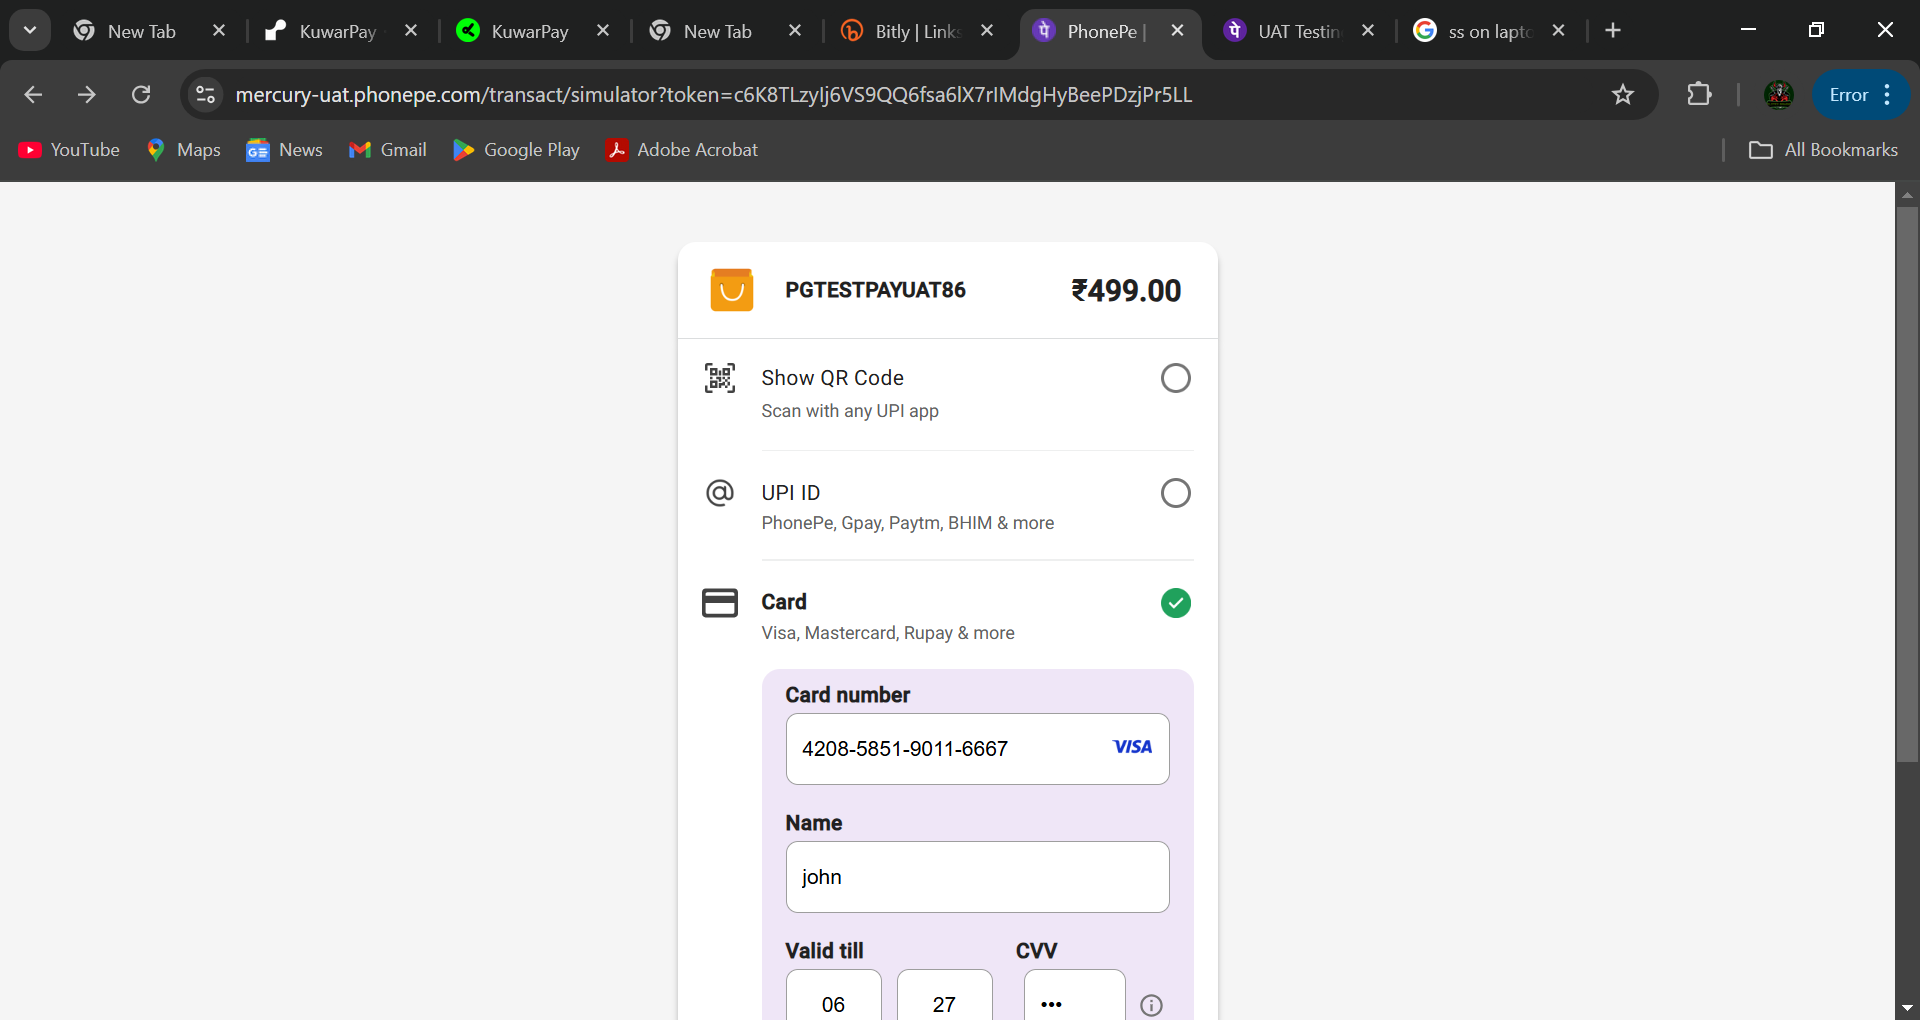
Task: Open the All Bookmarks folder
Action: point(1823,150)
